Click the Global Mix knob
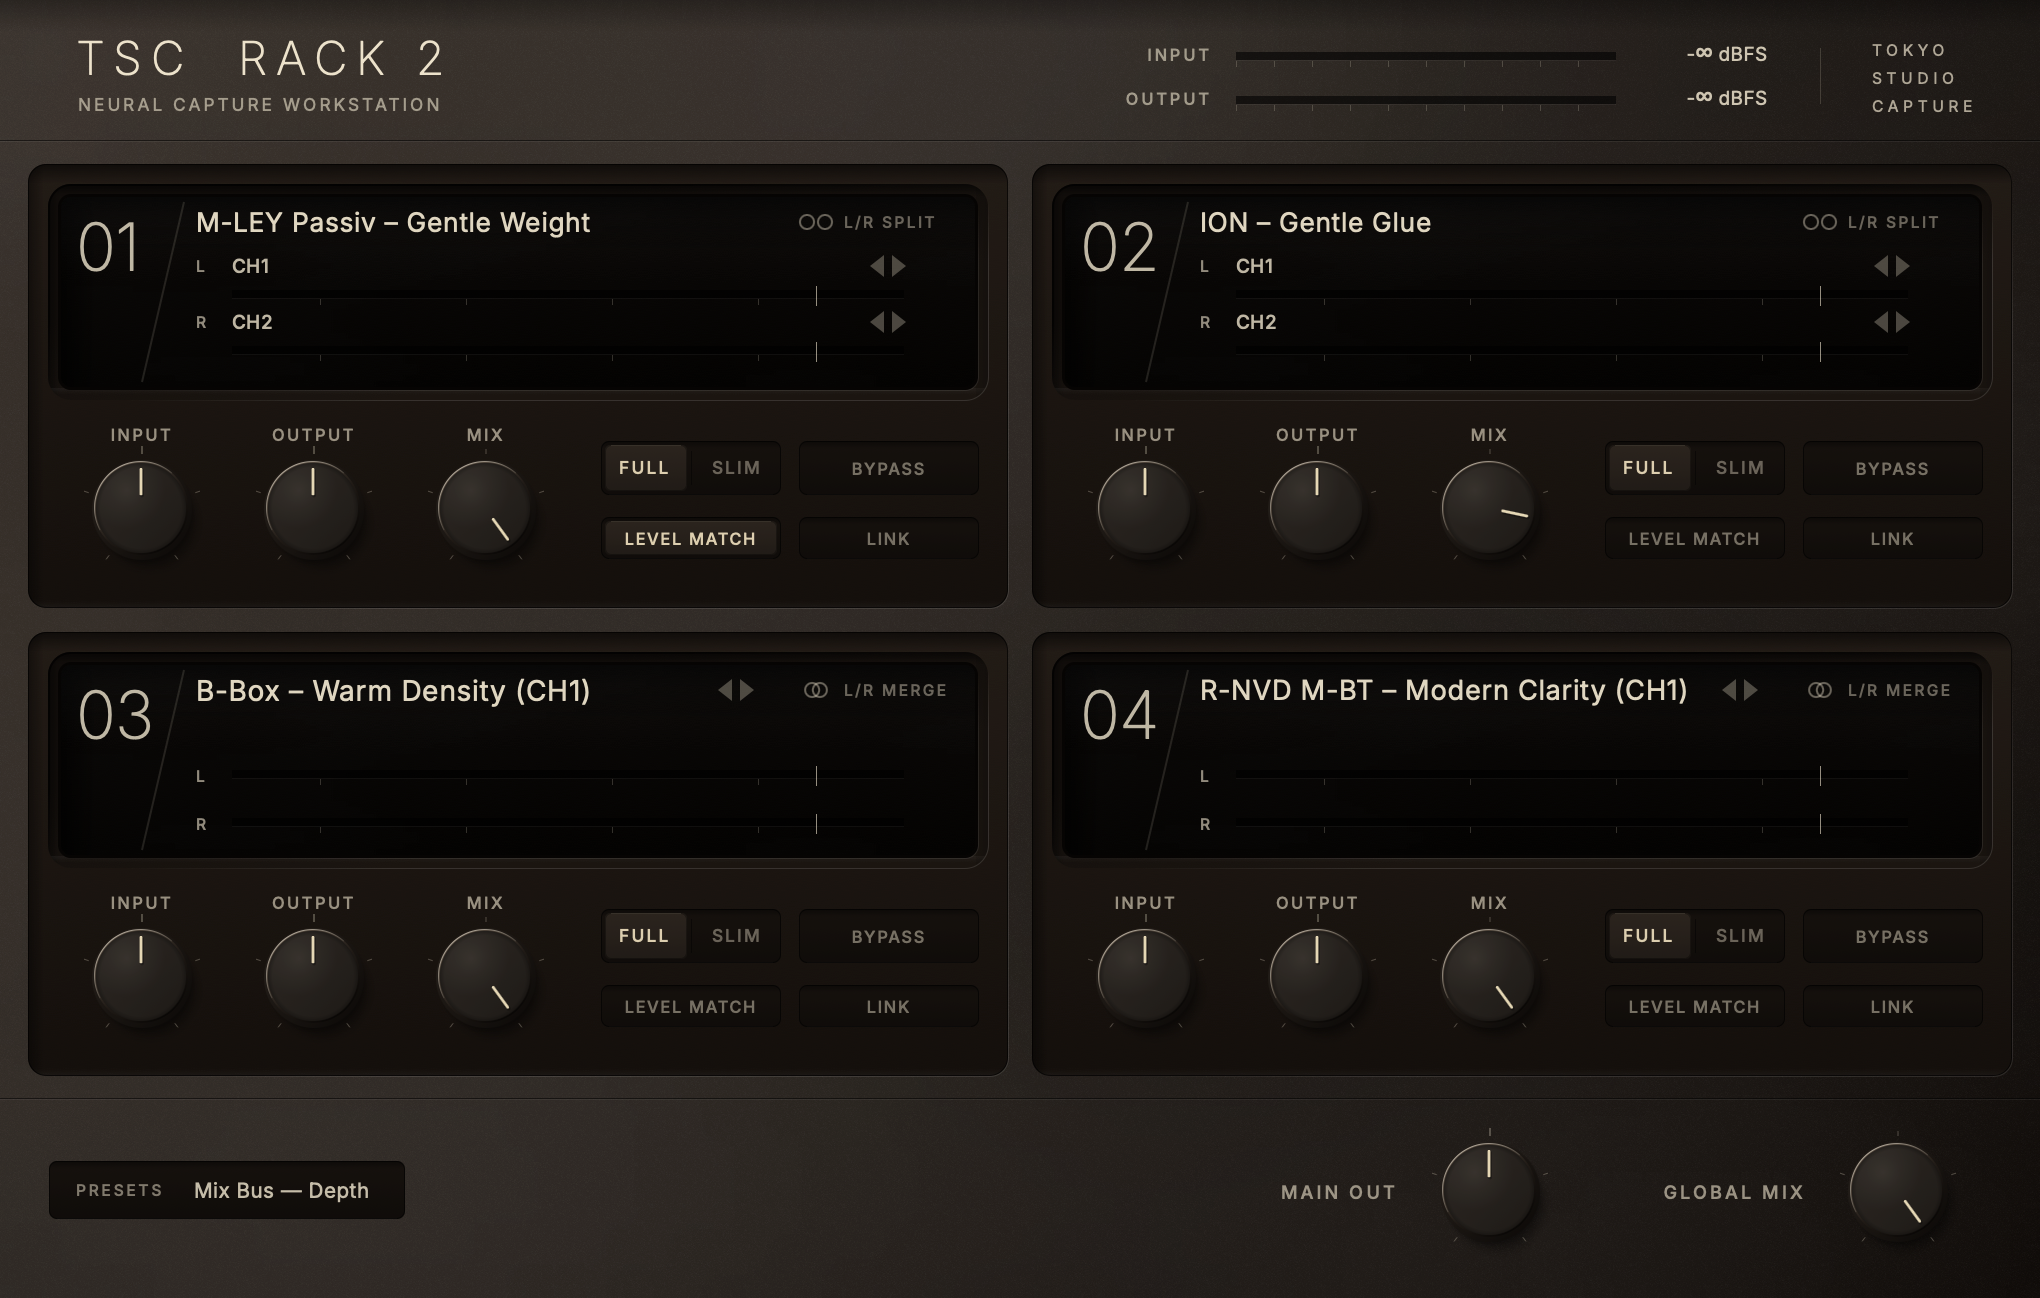 pos(1896,1190)
